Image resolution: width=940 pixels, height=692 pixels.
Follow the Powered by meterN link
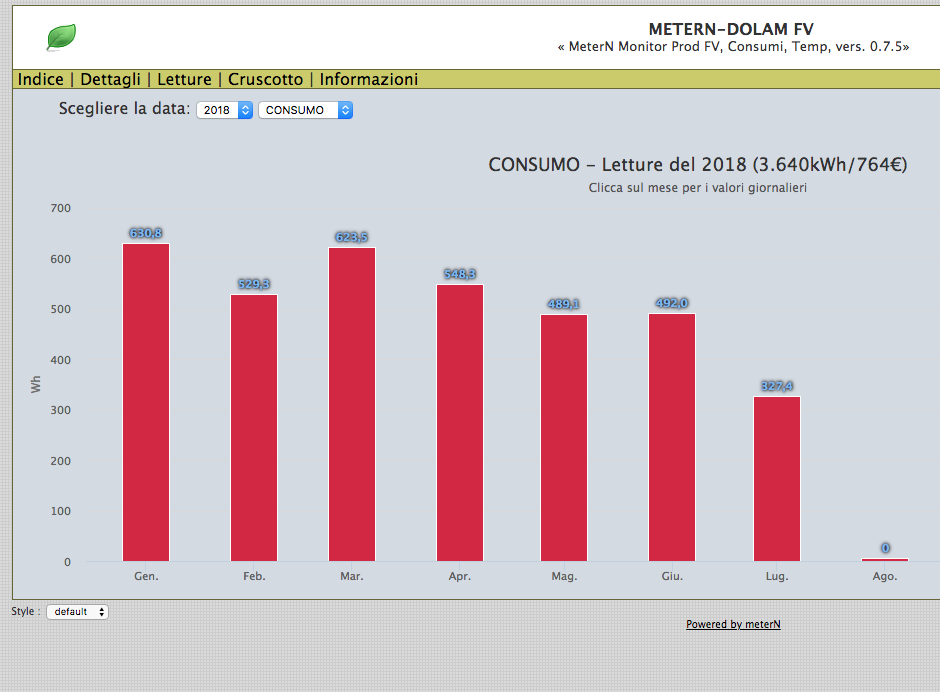coord(733,624)
